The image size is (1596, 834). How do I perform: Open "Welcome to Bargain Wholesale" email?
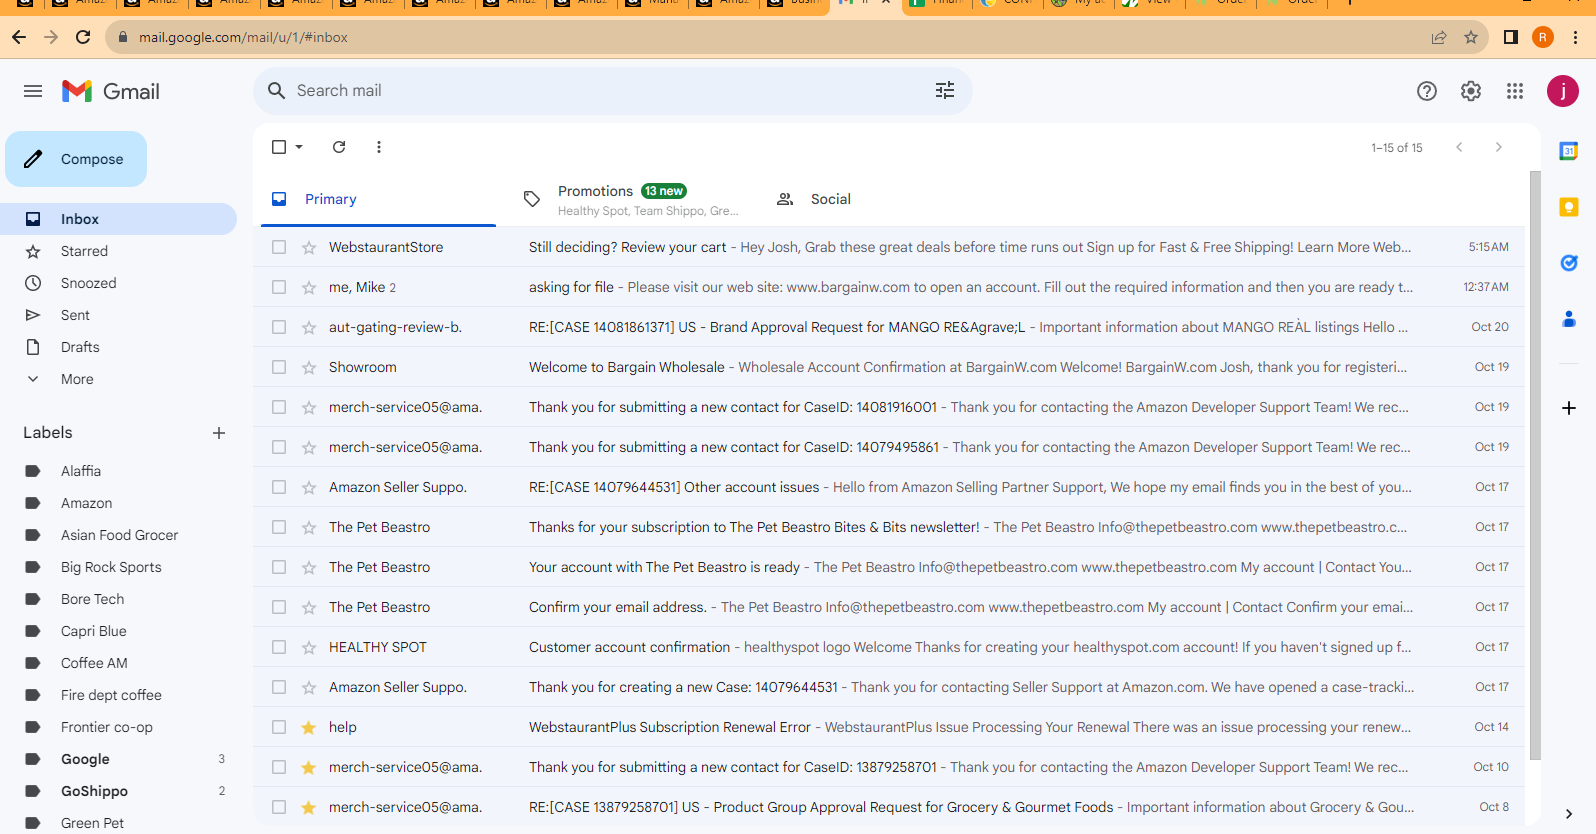889,367
